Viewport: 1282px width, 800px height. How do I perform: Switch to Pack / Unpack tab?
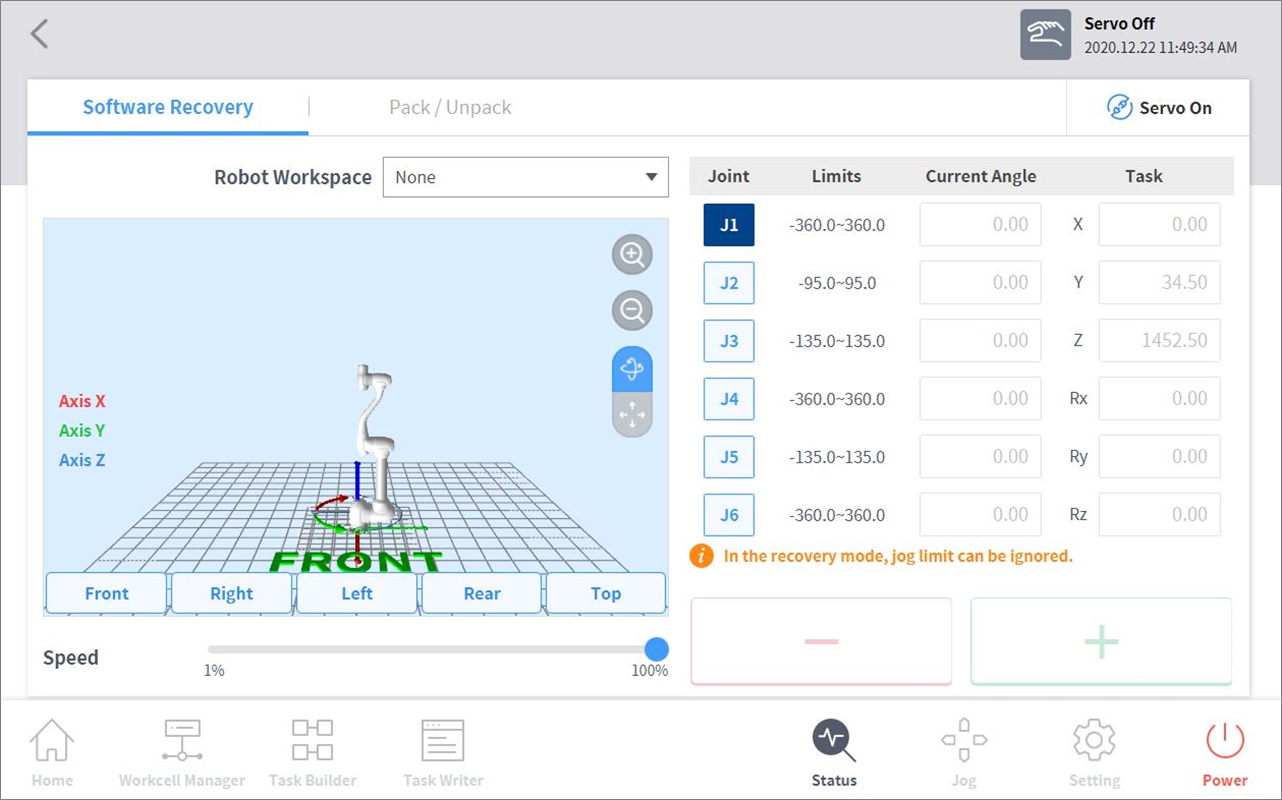(x=450, y=108)
